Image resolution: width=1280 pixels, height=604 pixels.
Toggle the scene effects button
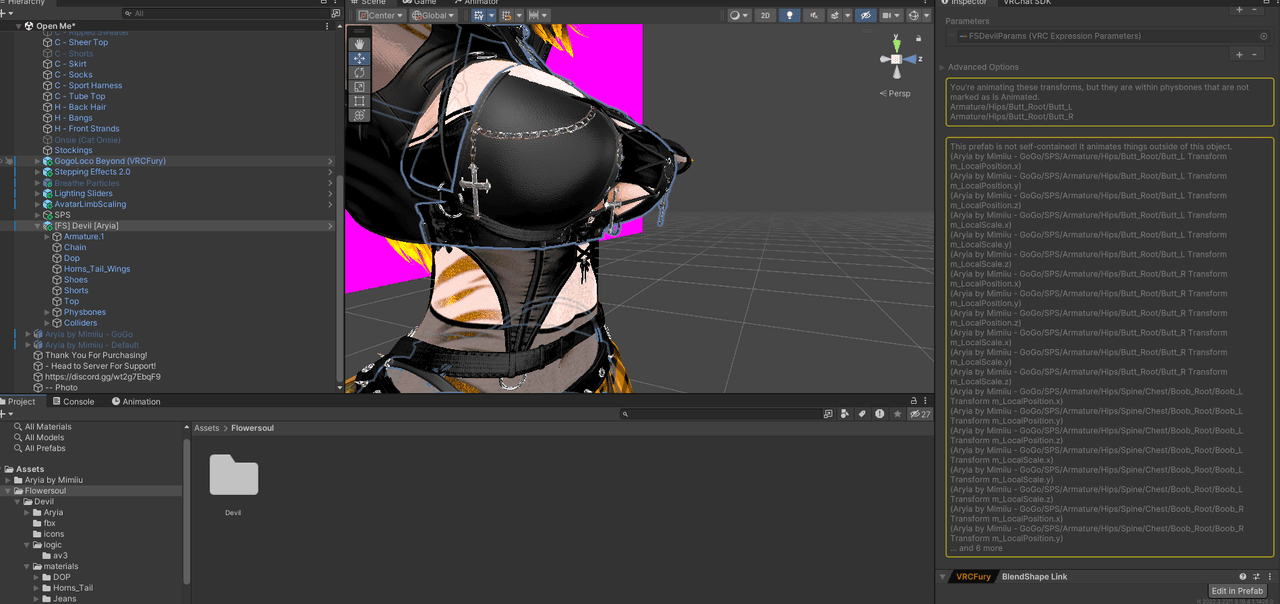coord(835,16)
